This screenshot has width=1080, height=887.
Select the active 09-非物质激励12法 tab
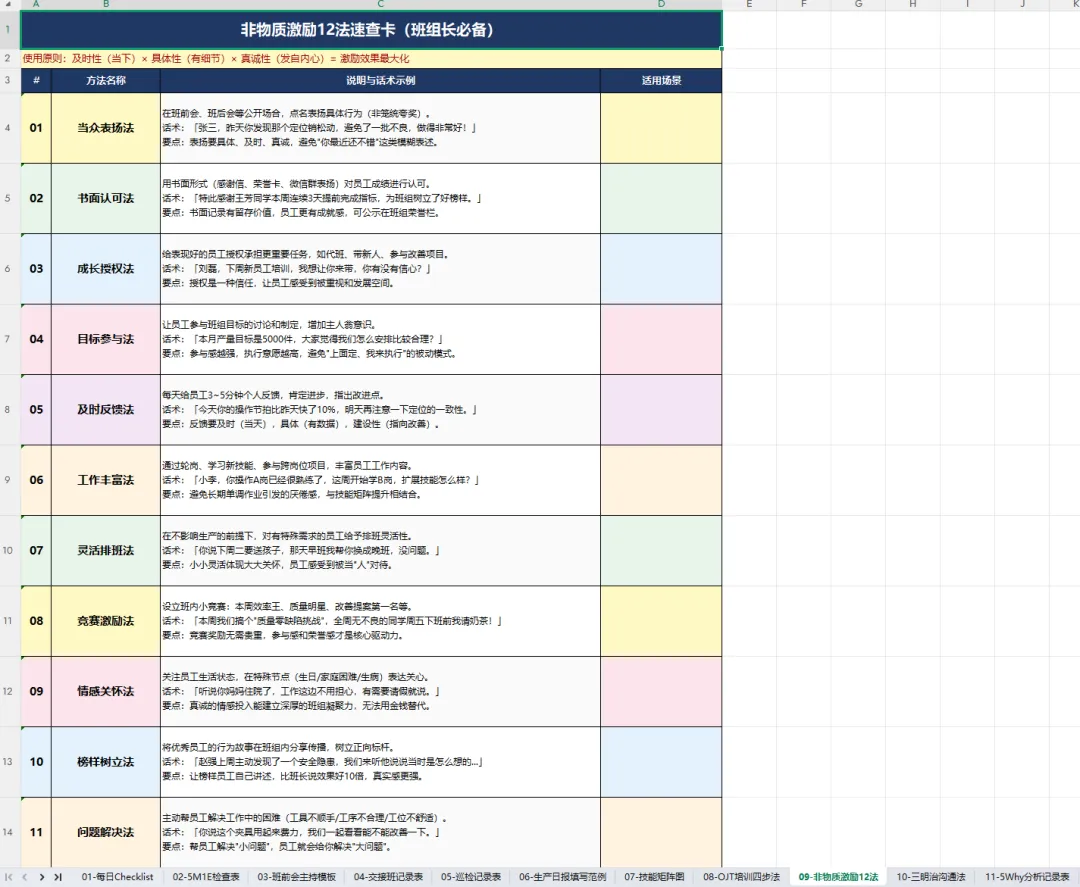pyautogui.click(x=838, y=877)
